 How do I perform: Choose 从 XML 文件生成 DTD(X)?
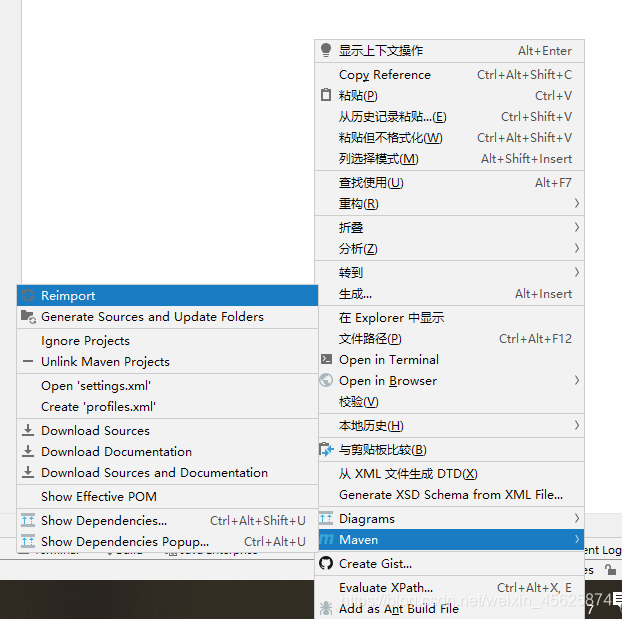pyautogui.click(x=449, y=473)
